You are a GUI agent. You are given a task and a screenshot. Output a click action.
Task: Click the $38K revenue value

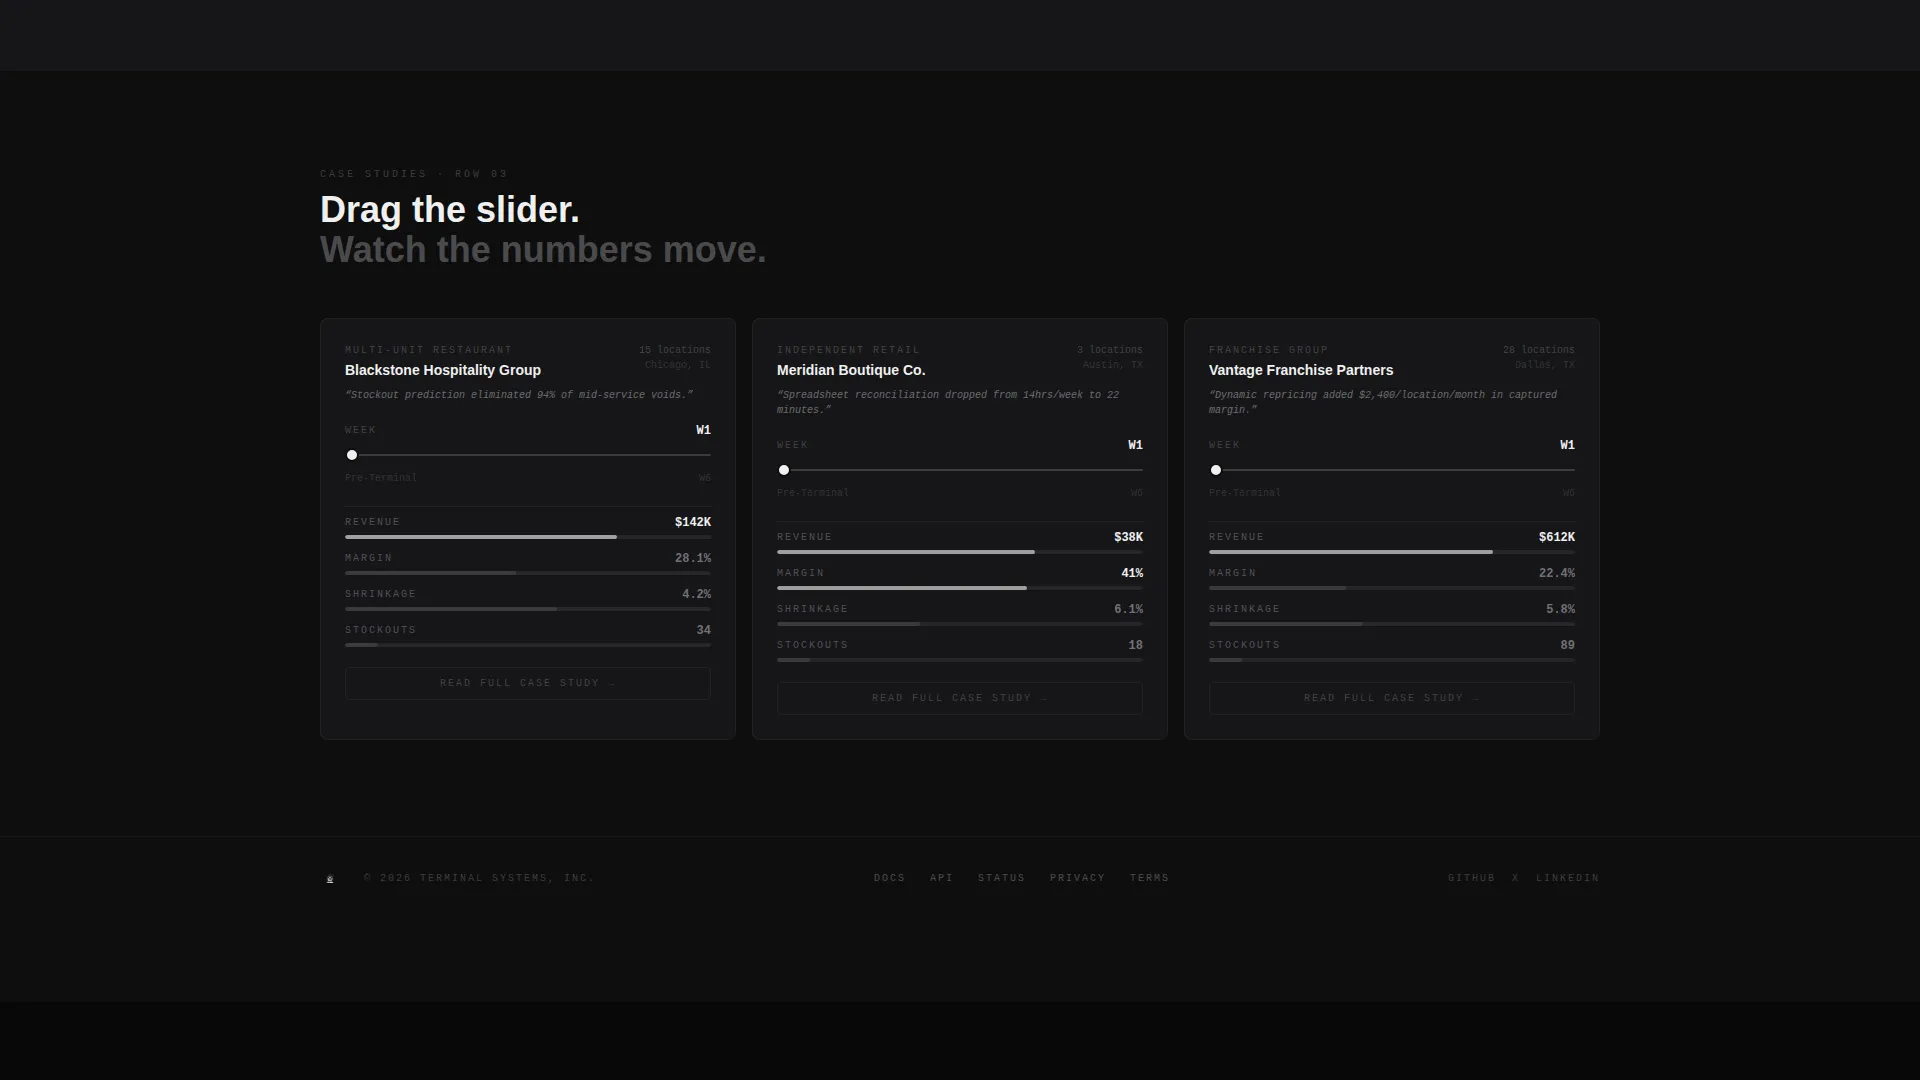1128,537
